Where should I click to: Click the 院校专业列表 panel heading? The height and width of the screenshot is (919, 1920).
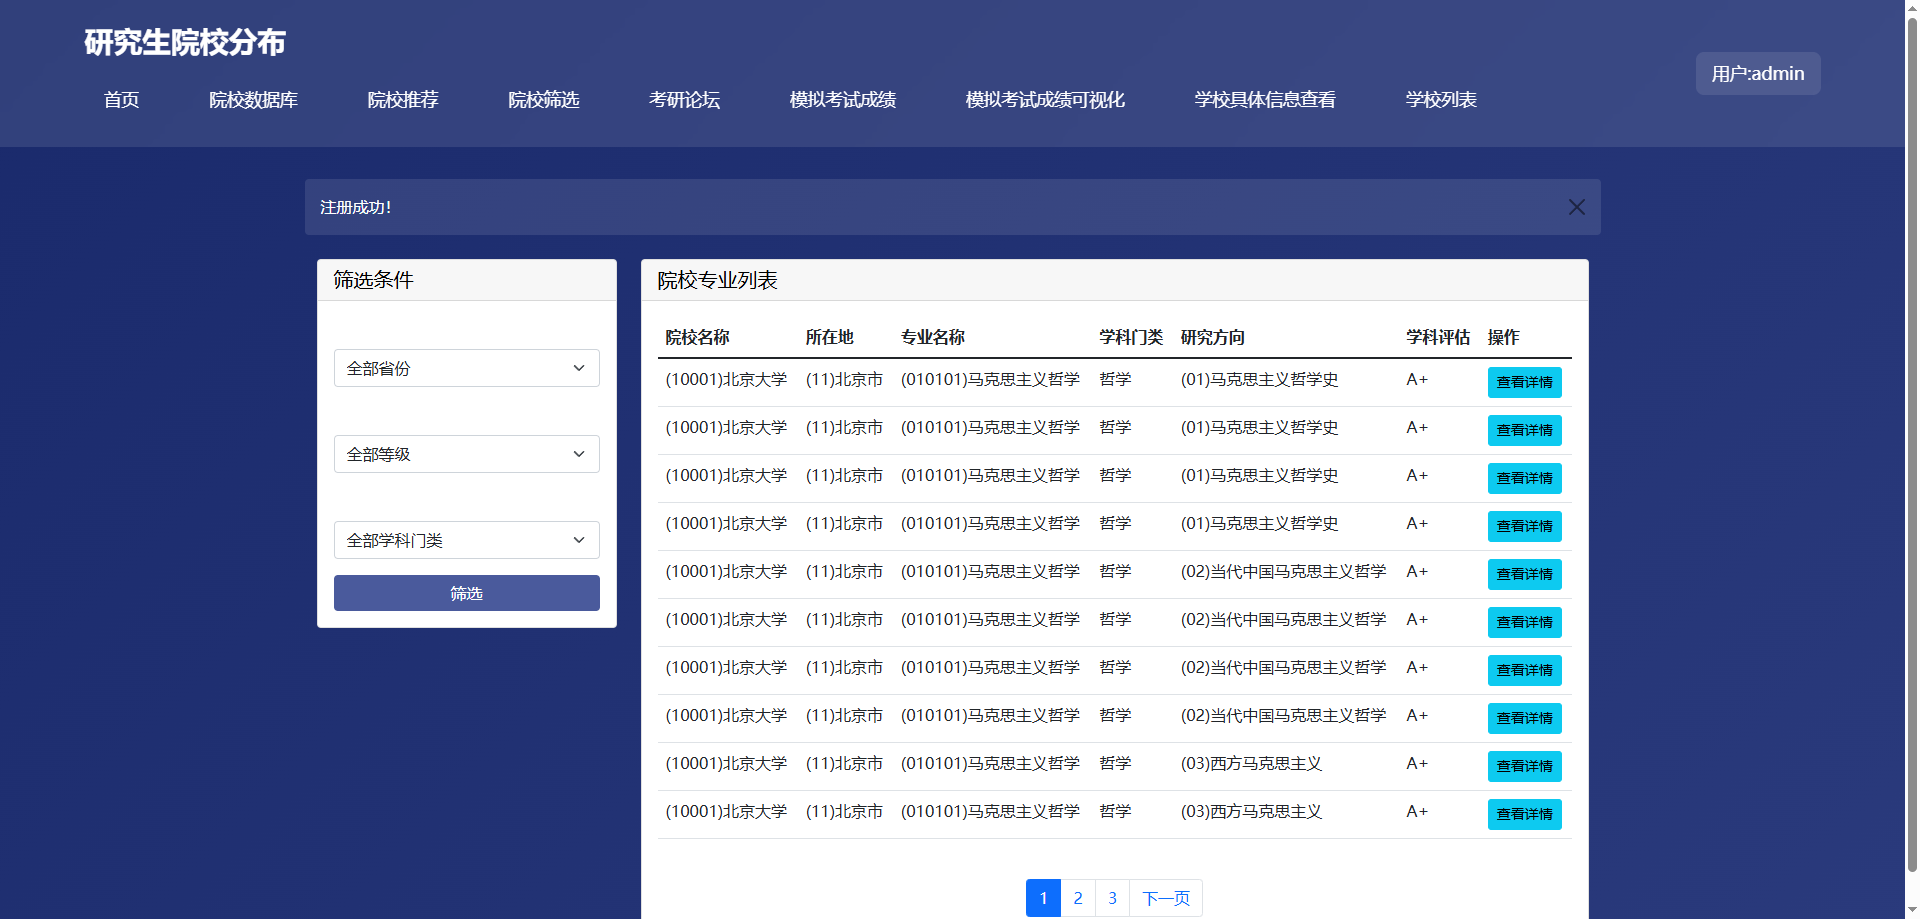tap(717, 280)
